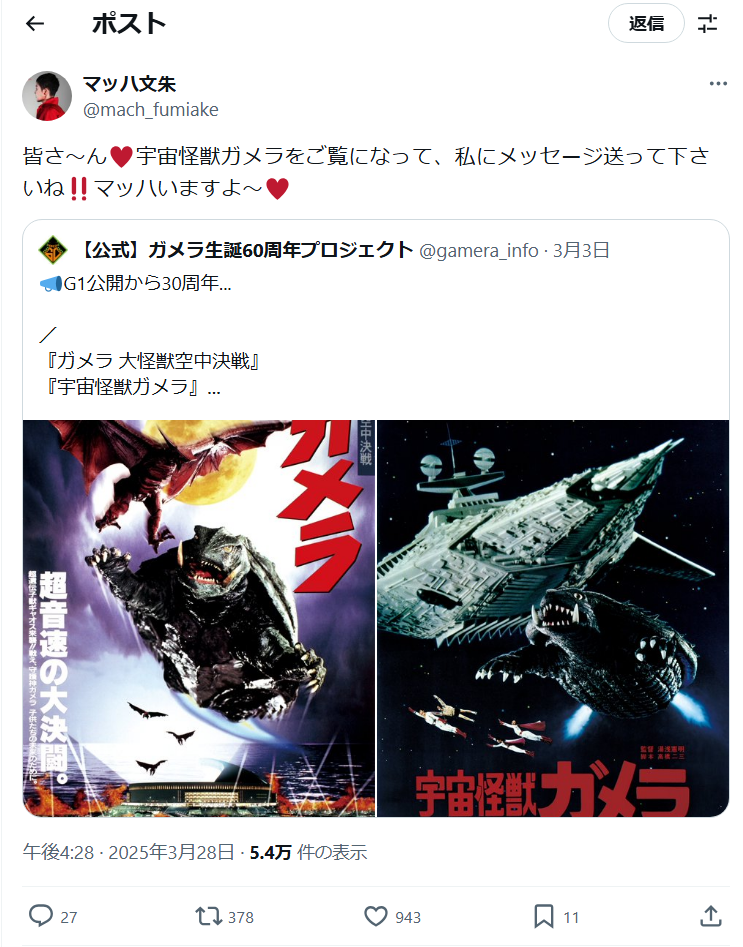Click the 5.4万 件の表示 view count

tap(308, 852)
